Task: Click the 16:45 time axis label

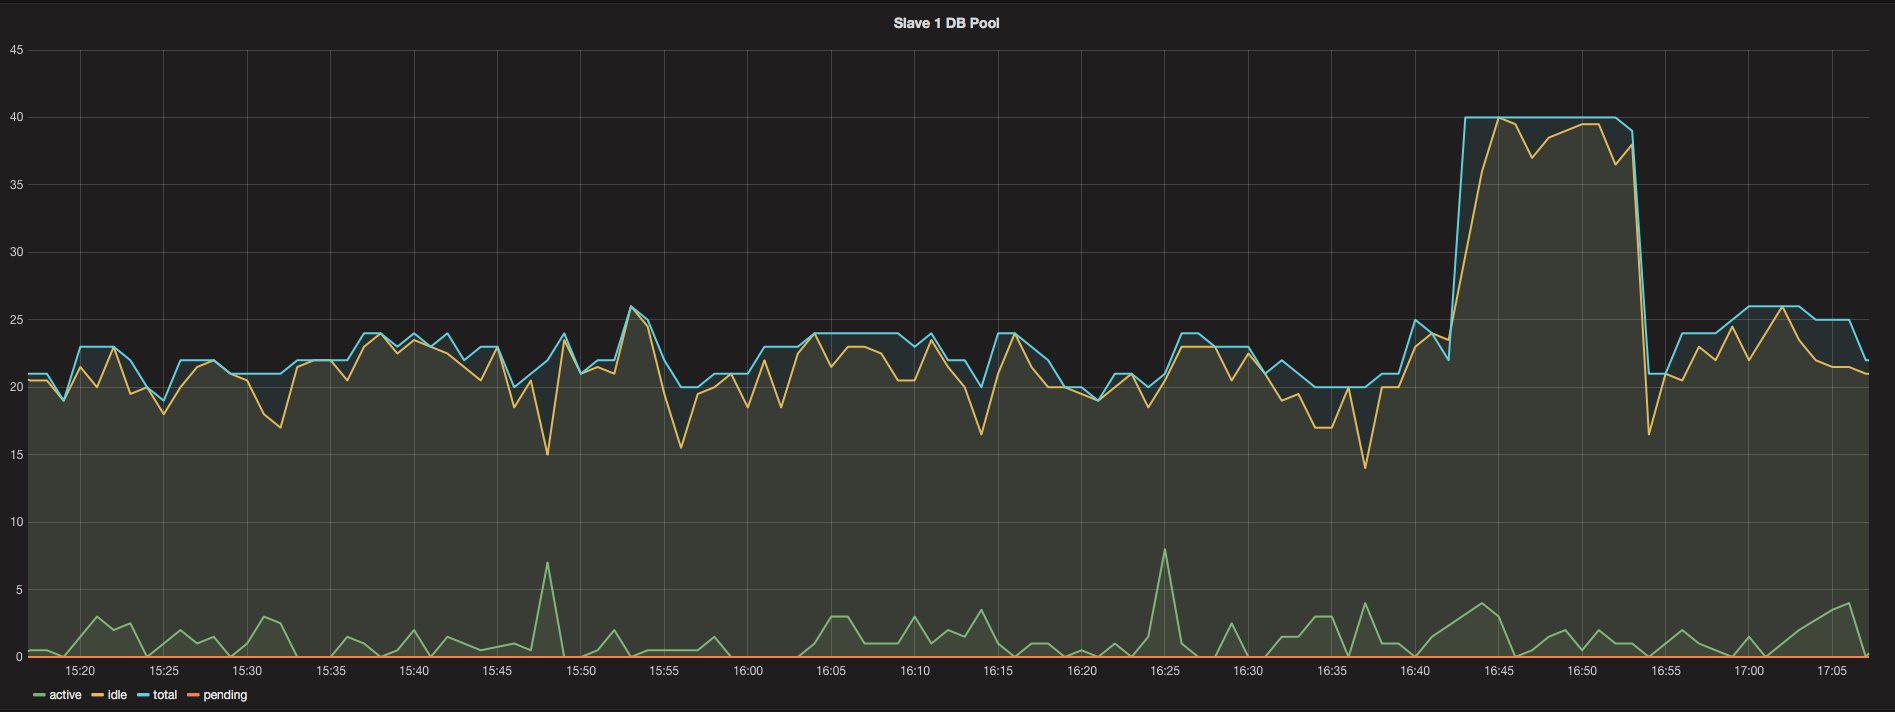Action: tap(1499, 671)
